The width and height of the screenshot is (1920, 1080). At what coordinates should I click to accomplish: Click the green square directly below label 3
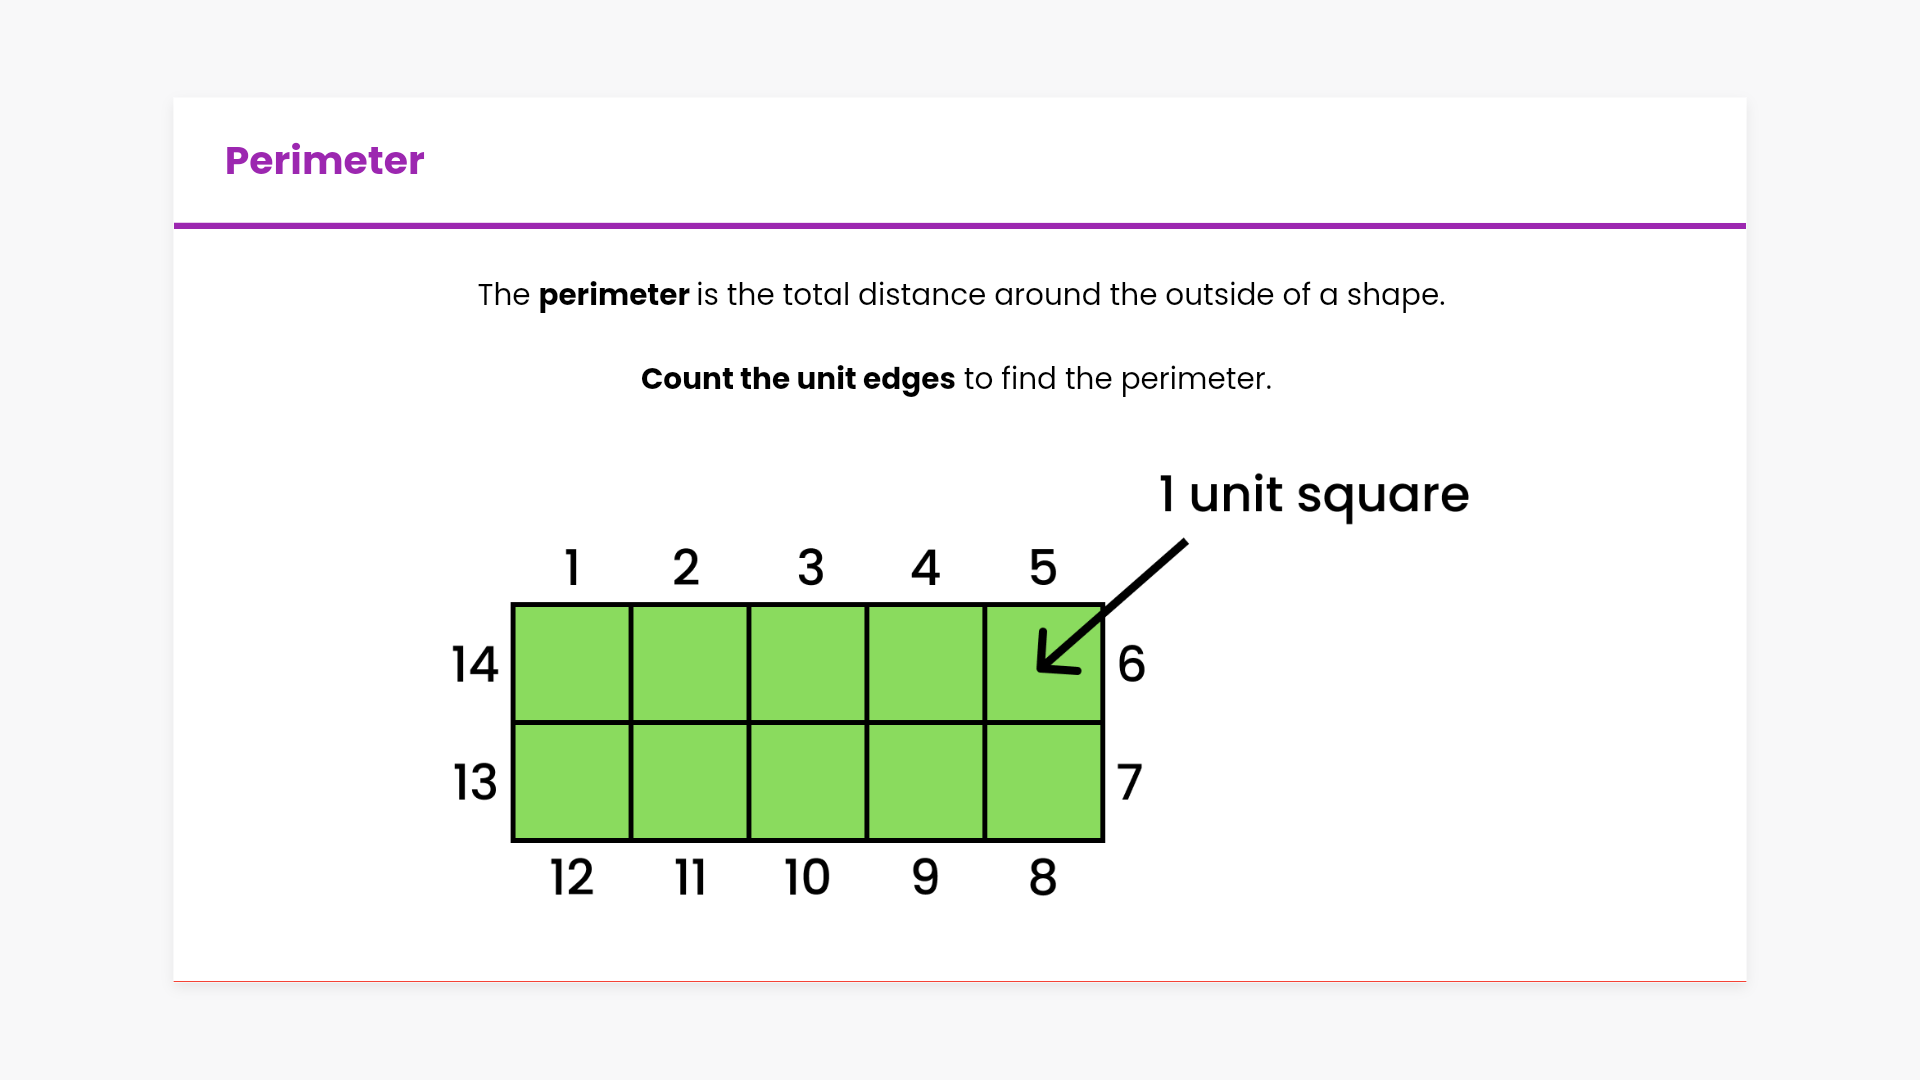tap(808, 663)
